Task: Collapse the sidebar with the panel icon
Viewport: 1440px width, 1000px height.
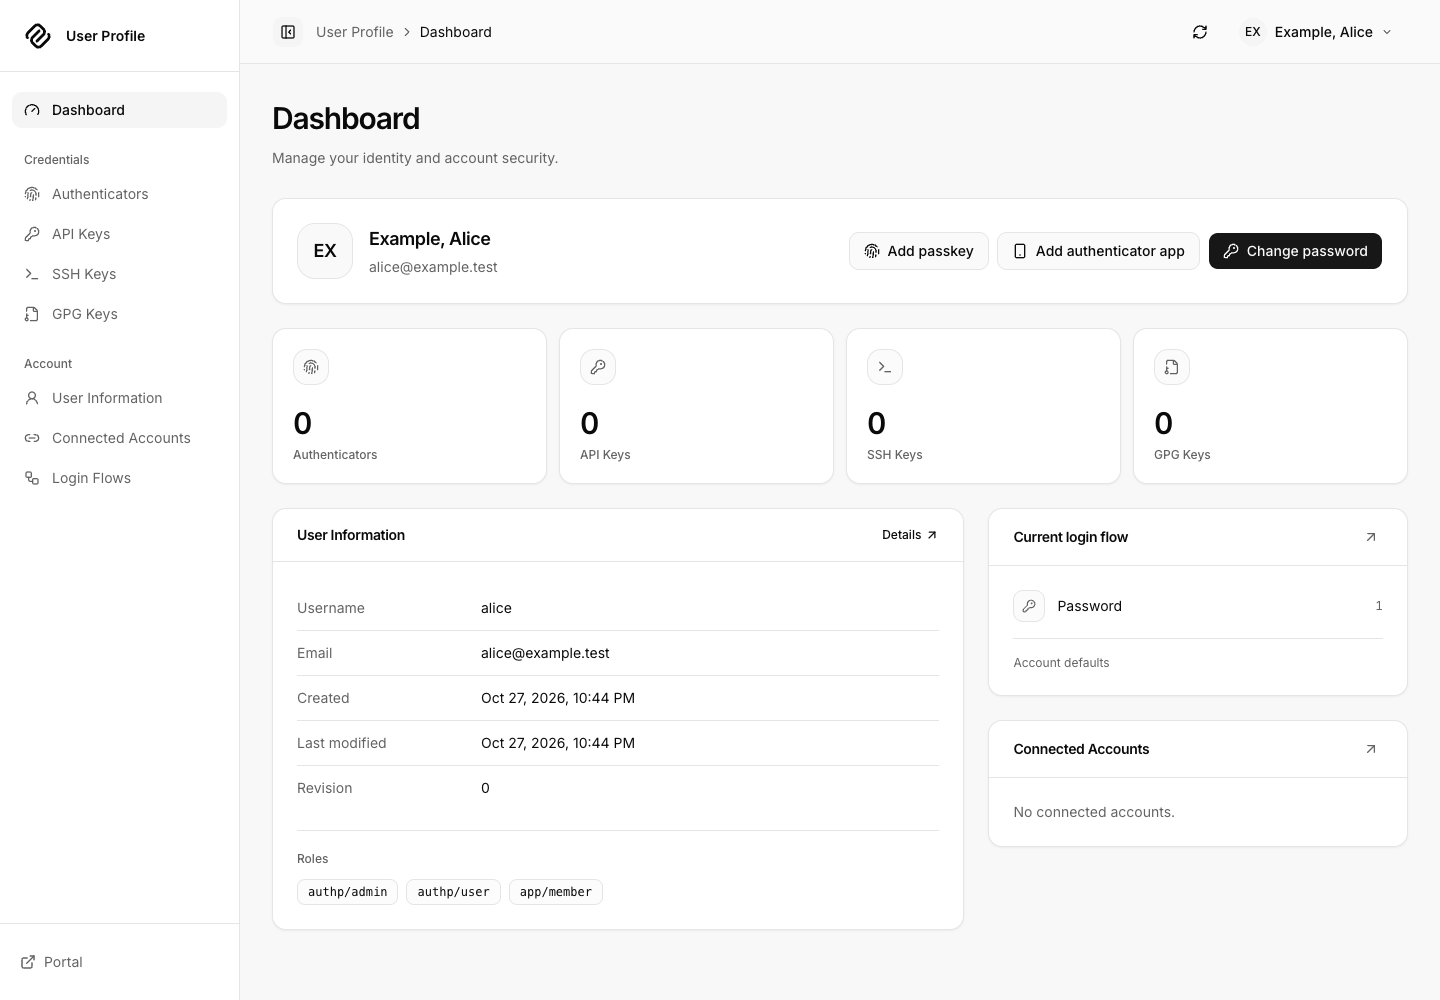Action: pos(288,32)
